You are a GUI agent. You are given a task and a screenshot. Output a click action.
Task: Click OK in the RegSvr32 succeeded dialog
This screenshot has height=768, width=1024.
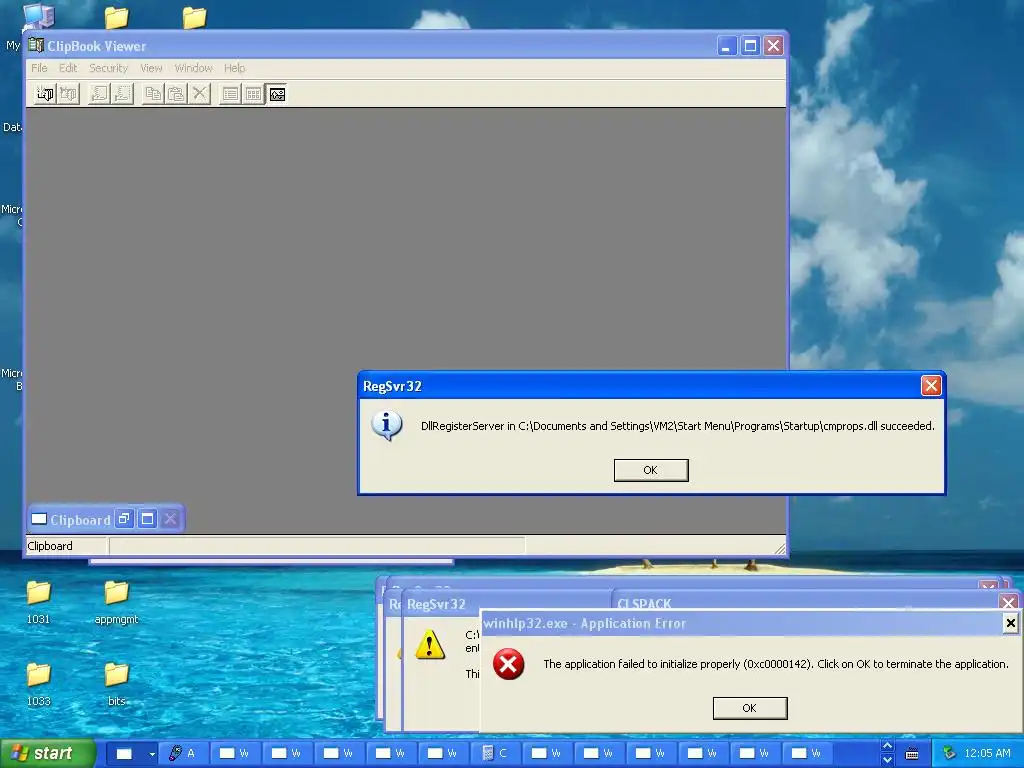click(651, 470)
